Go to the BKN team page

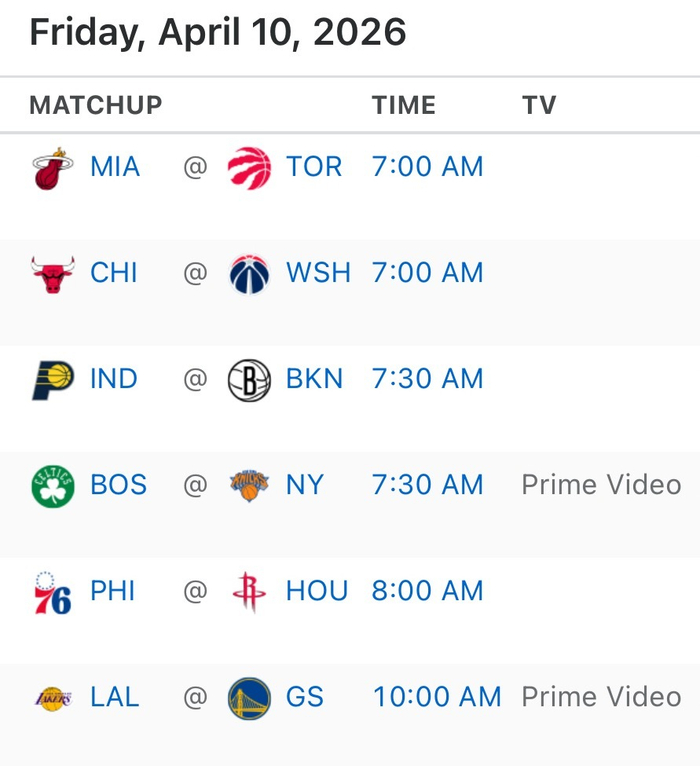click(x=314, y=379)
